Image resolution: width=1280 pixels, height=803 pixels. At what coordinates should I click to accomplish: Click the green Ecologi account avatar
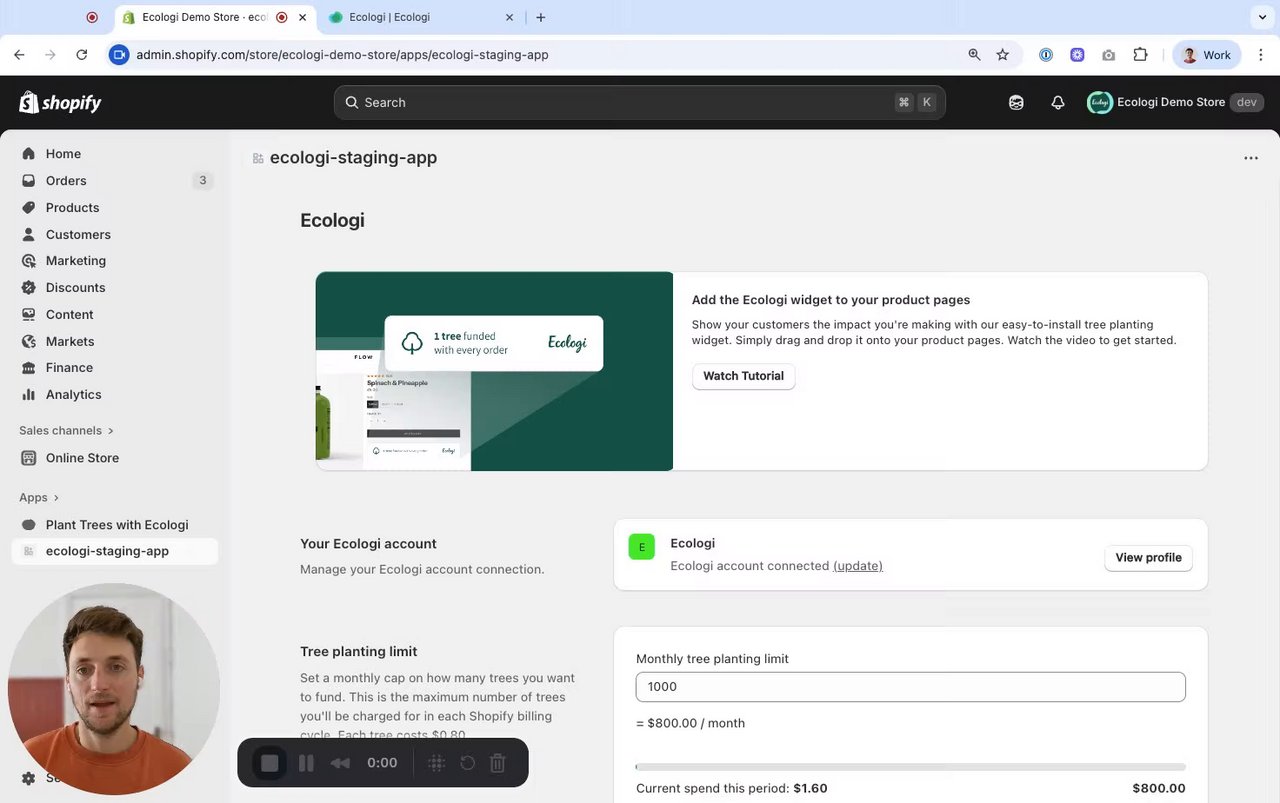pos(642,547)
